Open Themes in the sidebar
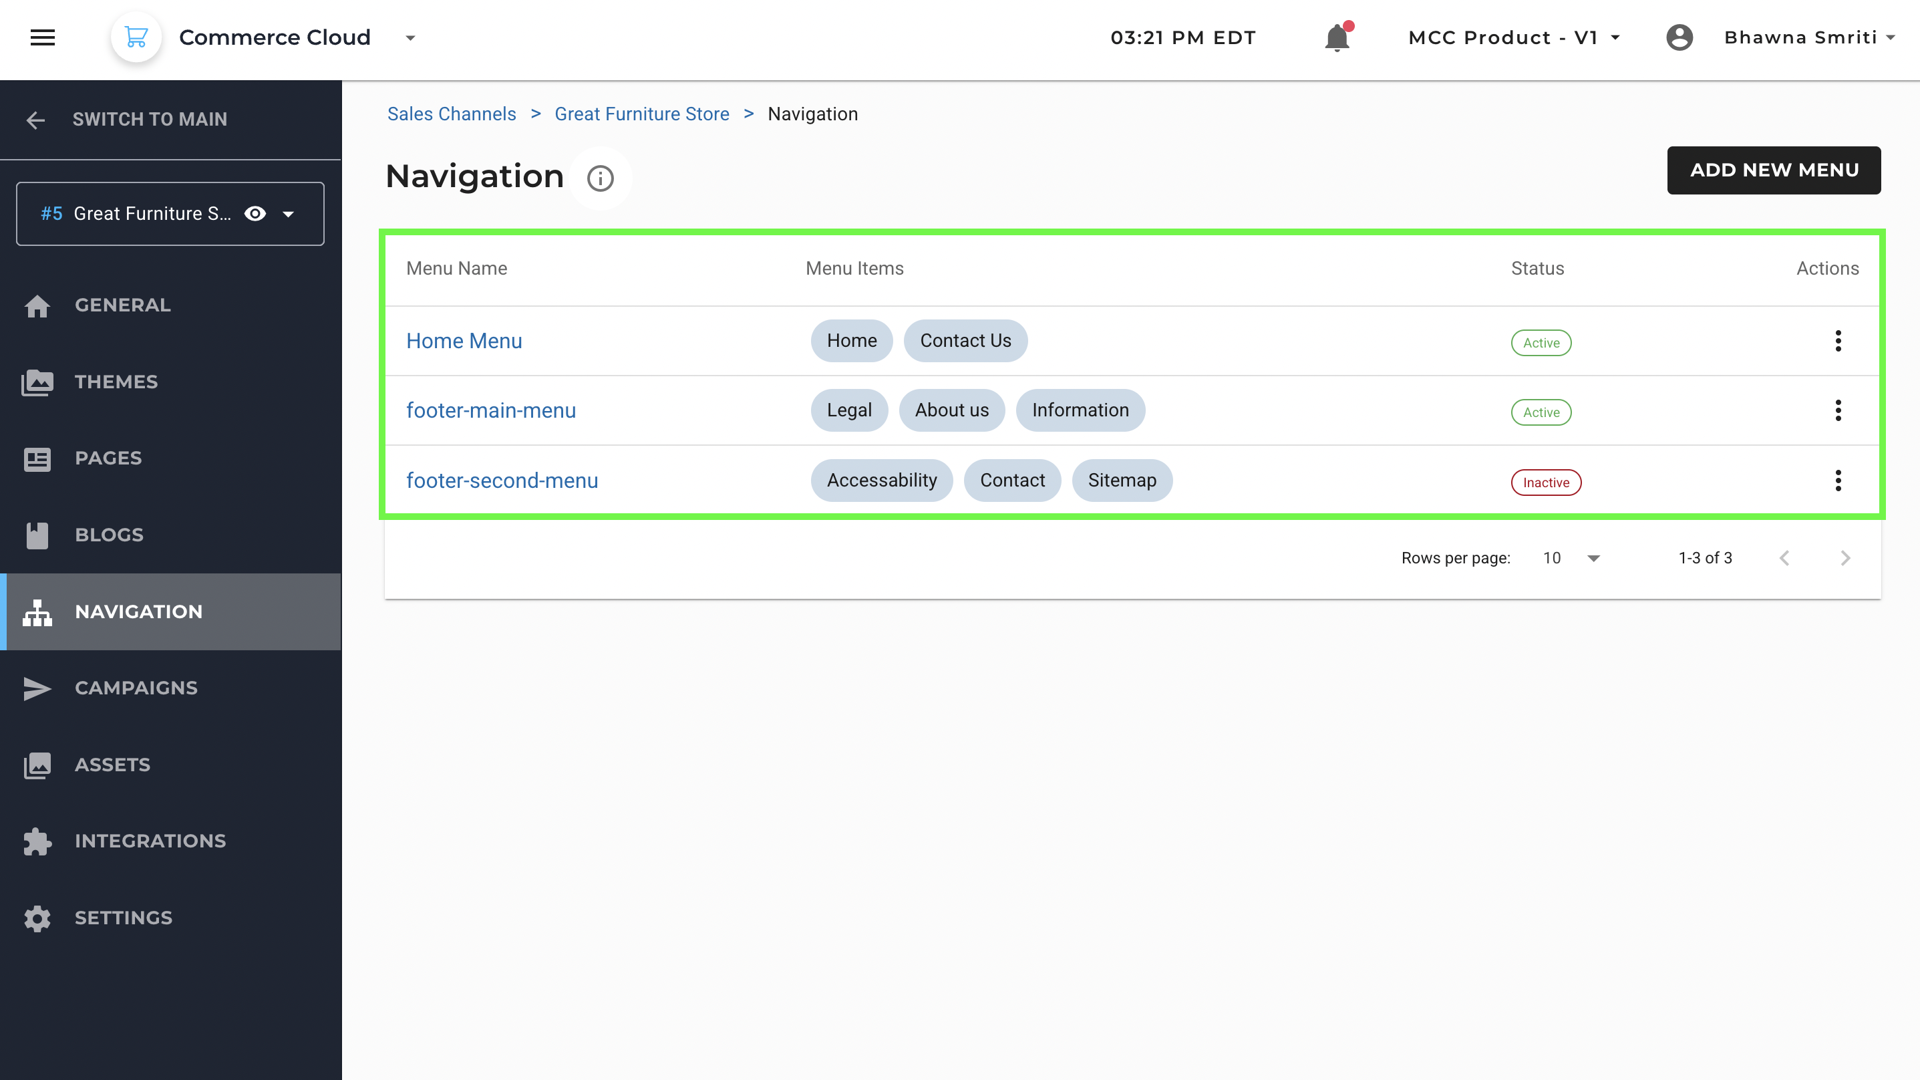 point(116,382)
